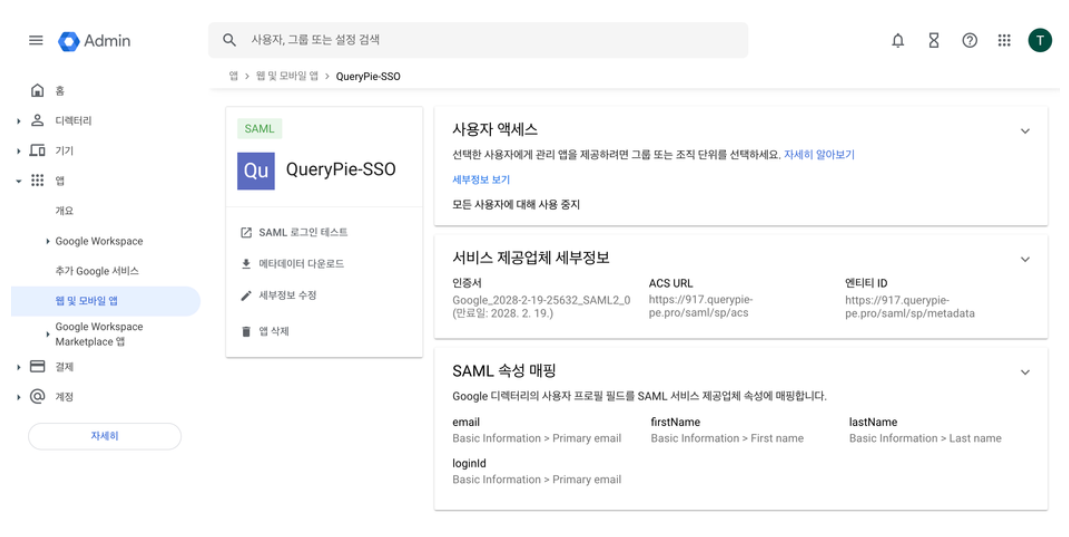Viewport: 1069px width, 537px height.
Task: Click the green SAML badge
Action: (259, 129)
